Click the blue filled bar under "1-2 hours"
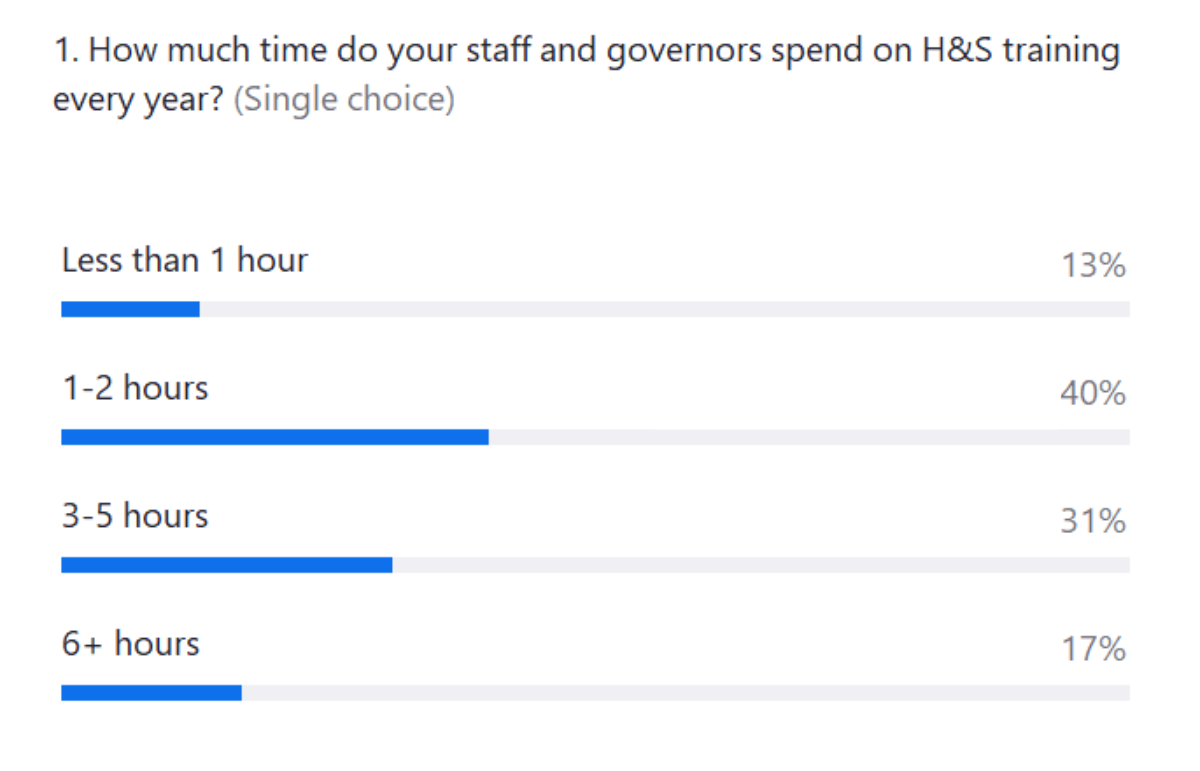Screen dimensions: 1200x771 [x=275, y=437]
